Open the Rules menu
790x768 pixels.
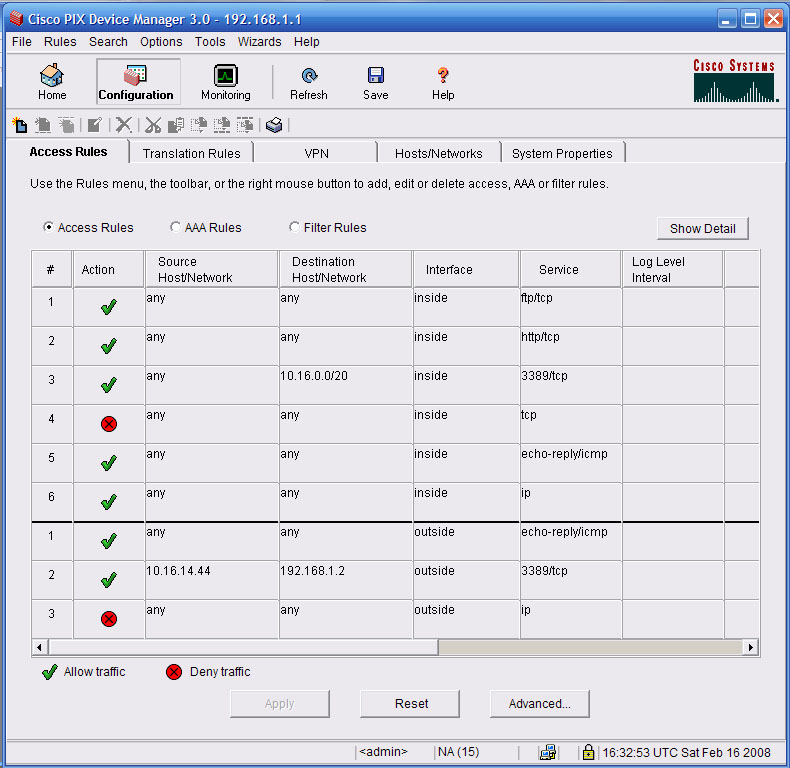click(60, 42)
